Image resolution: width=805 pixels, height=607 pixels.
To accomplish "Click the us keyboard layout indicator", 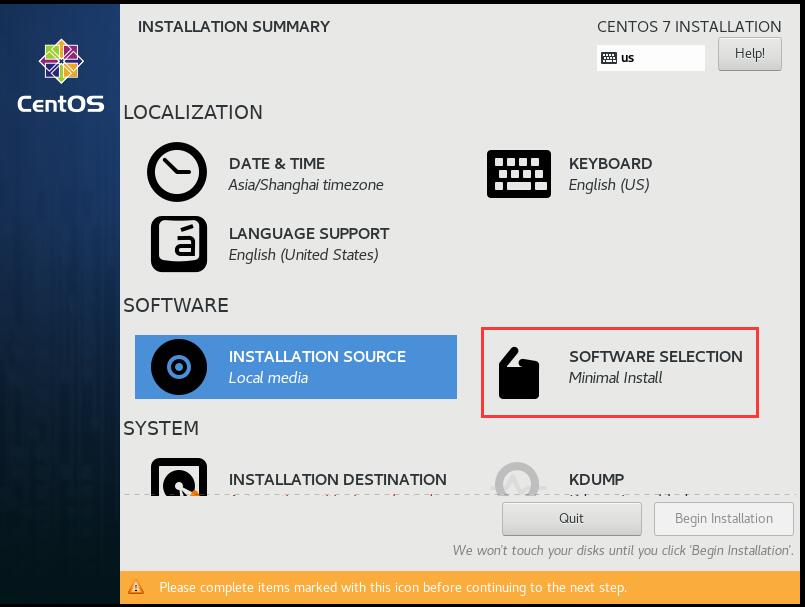I will tap(650, 58).
